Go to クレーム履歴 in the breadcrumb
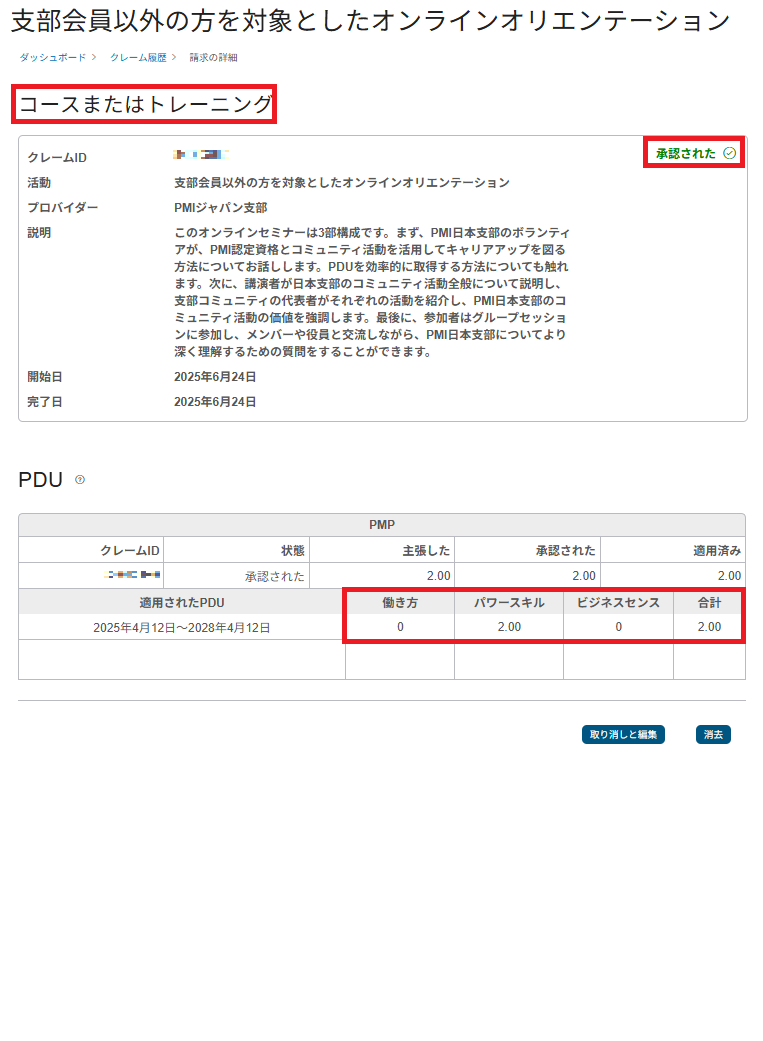 click(x=138, y=58)
